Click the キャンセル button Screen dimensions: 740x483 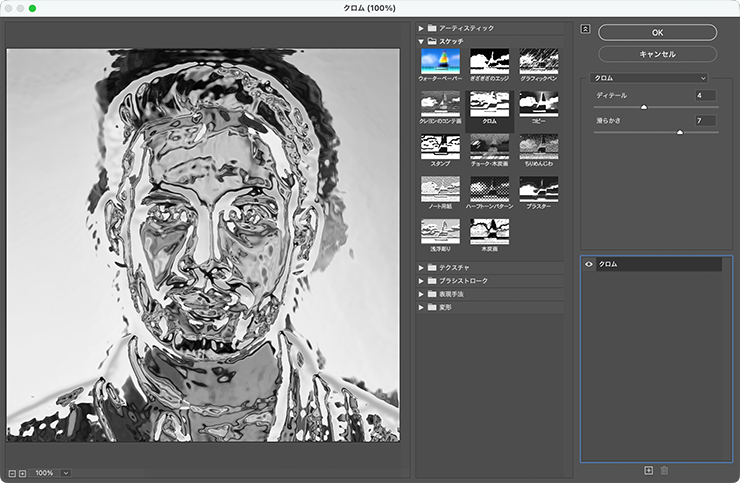click(x=657, y=54)
